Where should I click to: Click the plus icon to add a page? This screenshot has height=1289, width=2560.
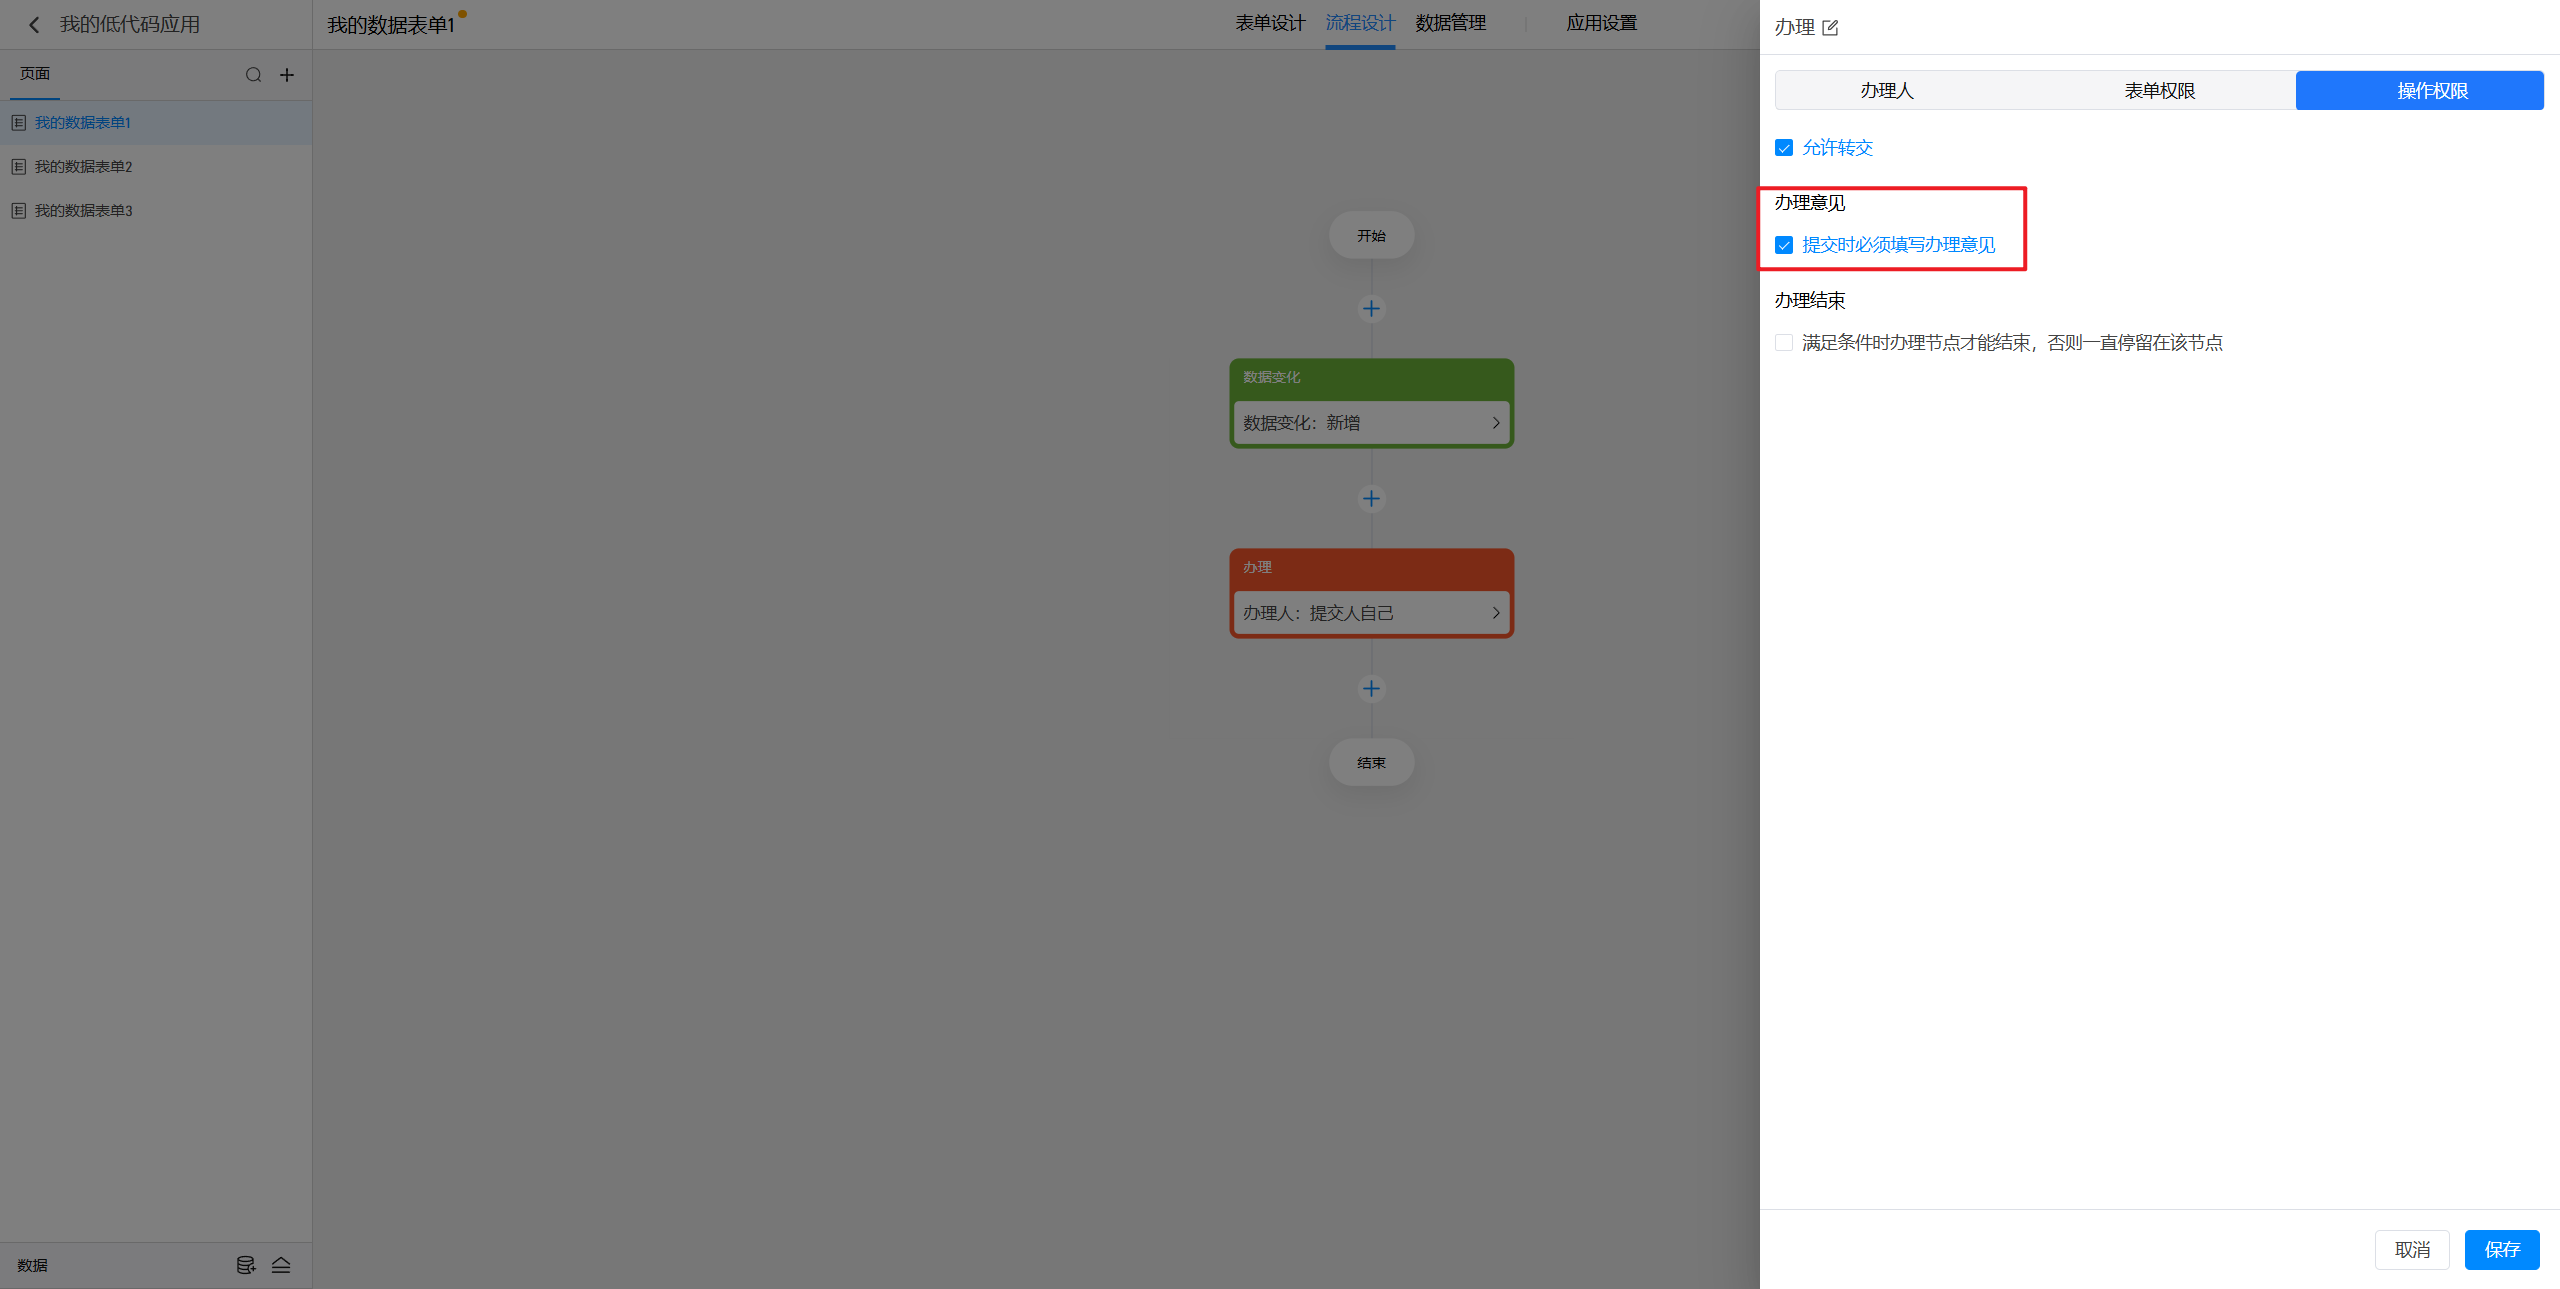point(287,75)
